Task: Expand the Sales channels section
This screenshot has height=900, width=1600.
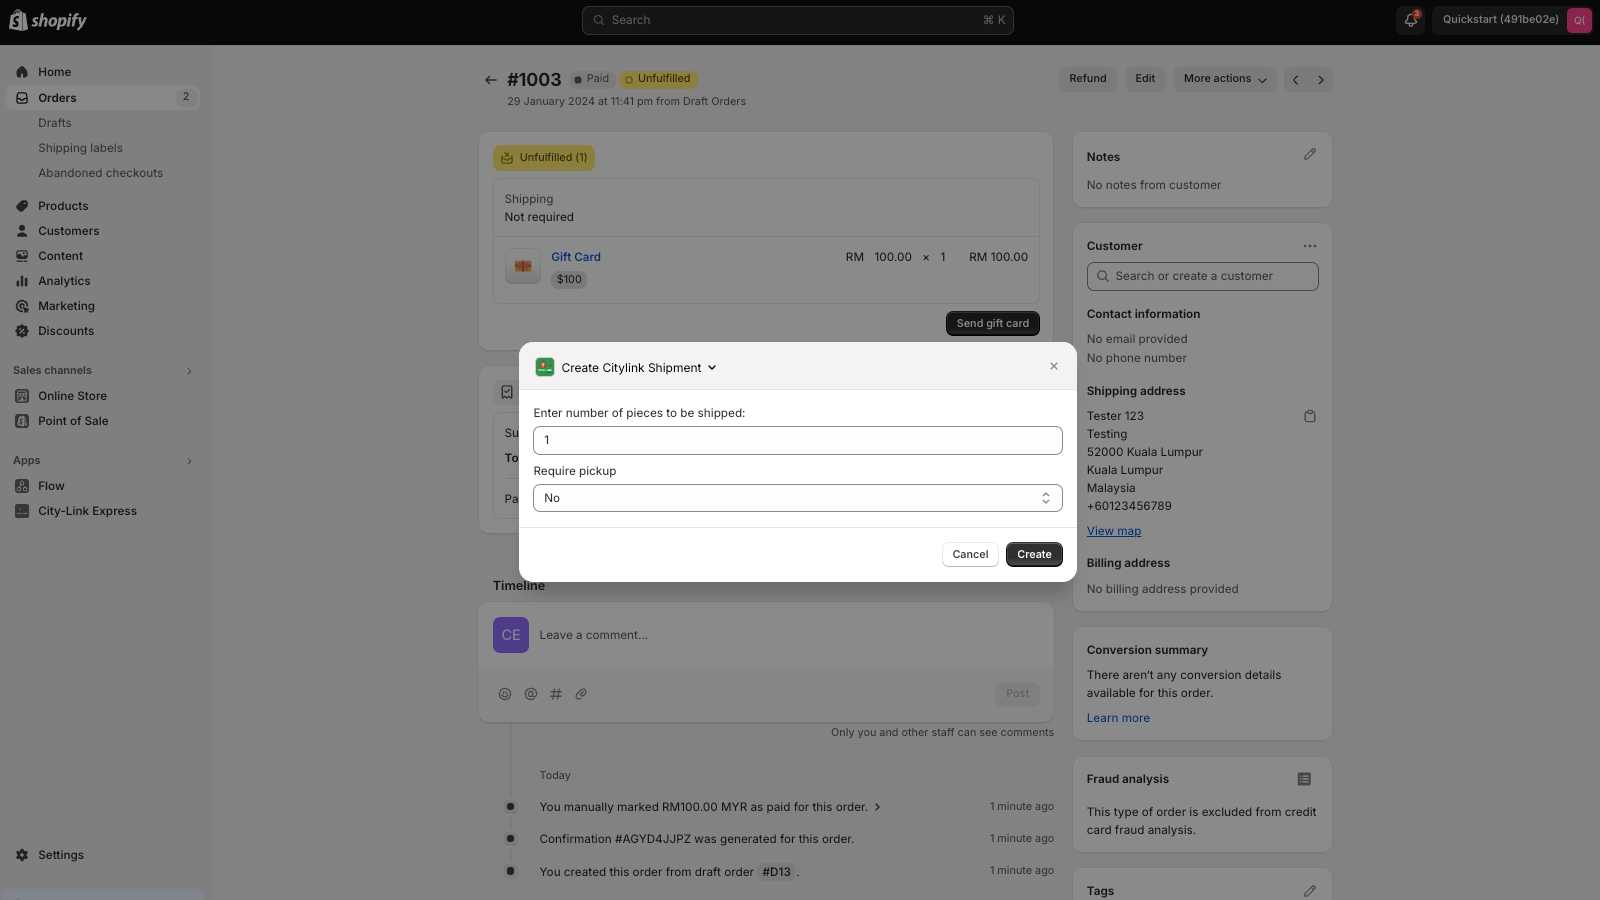Action: tap(189, 371)
